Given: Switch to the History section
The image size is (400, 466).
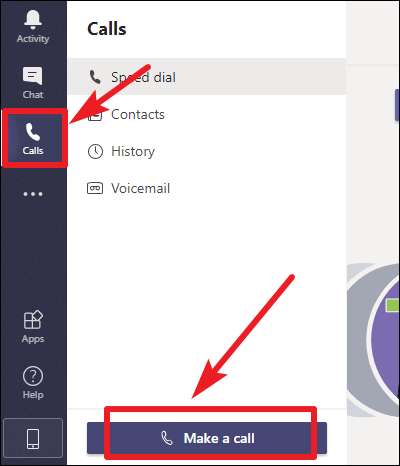Looking at the screenshot, I should tap(207, 151).
